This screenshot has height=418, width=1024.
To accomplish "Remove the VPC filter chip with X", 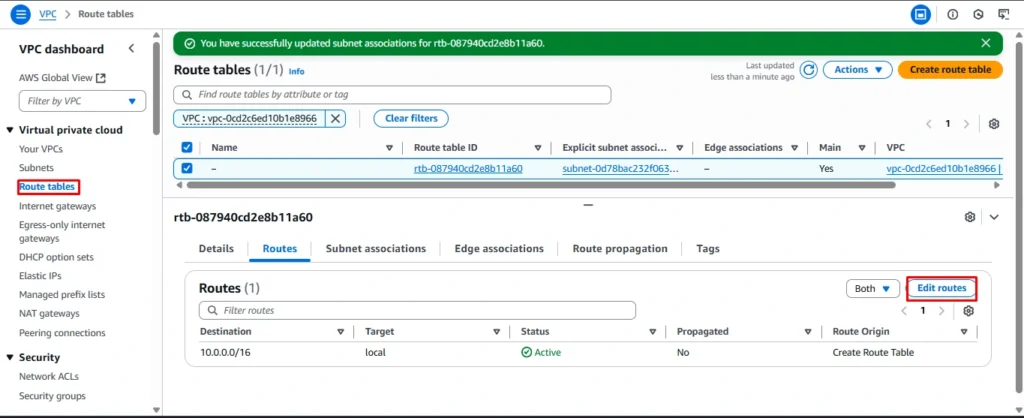I will coord(336,118).
